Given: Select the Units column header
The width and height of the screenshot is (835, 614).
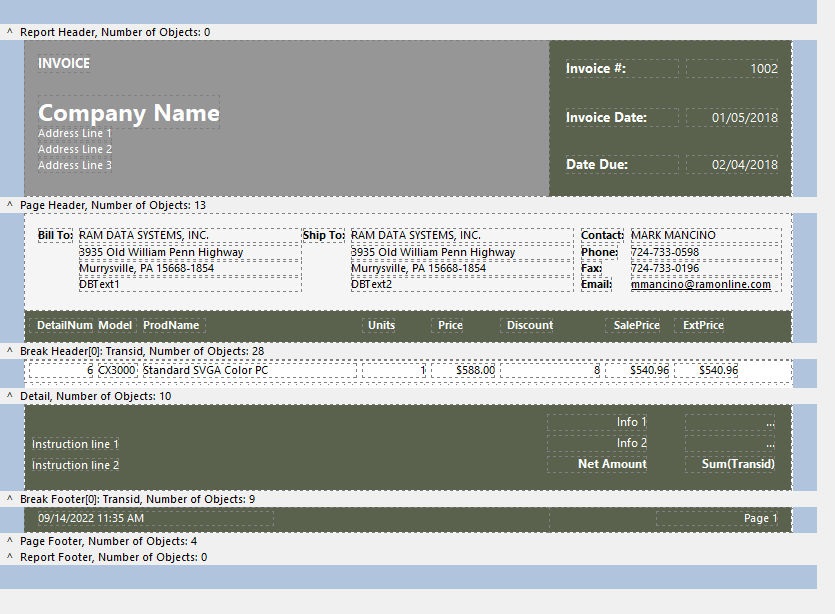Looking at the screenshot, I should click(x=380, y=325).
